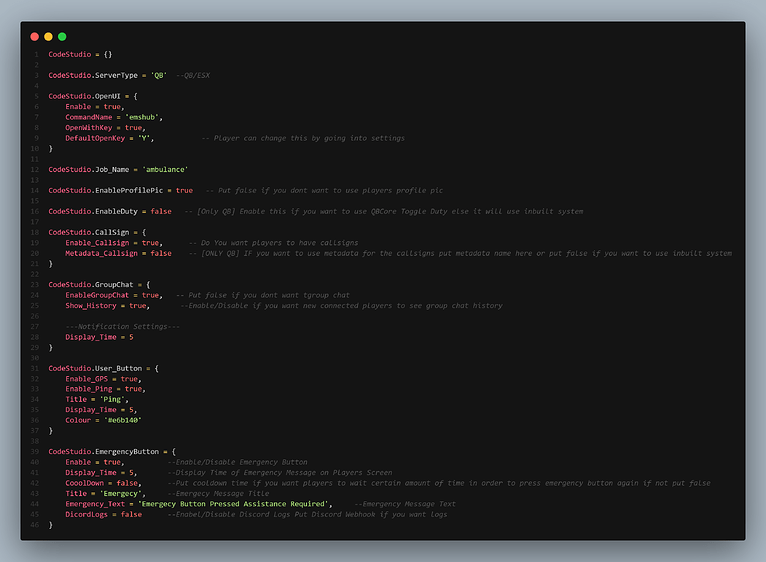Click the yellow minimize window button
Viewport: 766px width, 562px height.
click(48, 36)
